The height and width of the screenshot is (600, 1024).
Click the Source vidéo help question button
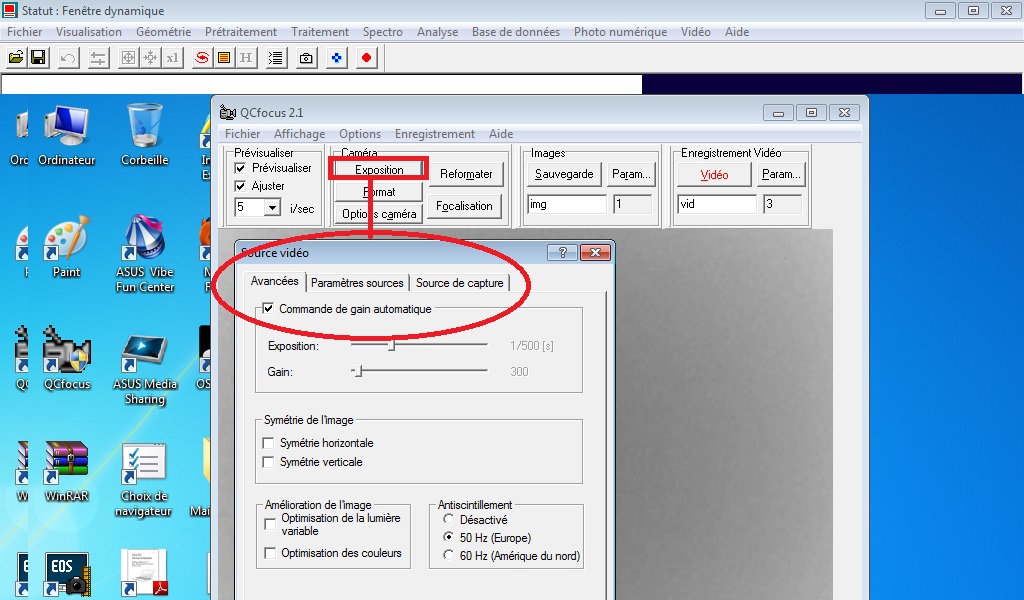[x=562, y=253]
